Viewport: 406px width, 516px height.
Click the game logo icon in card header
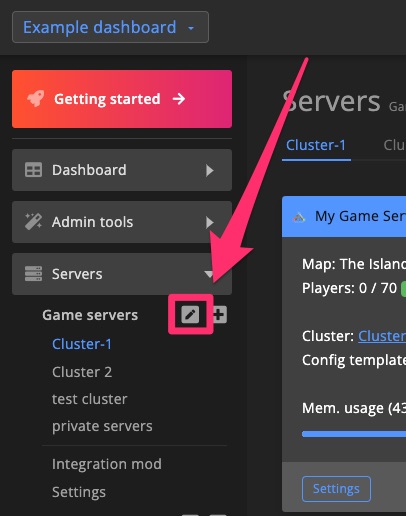[x=299, y=217]
